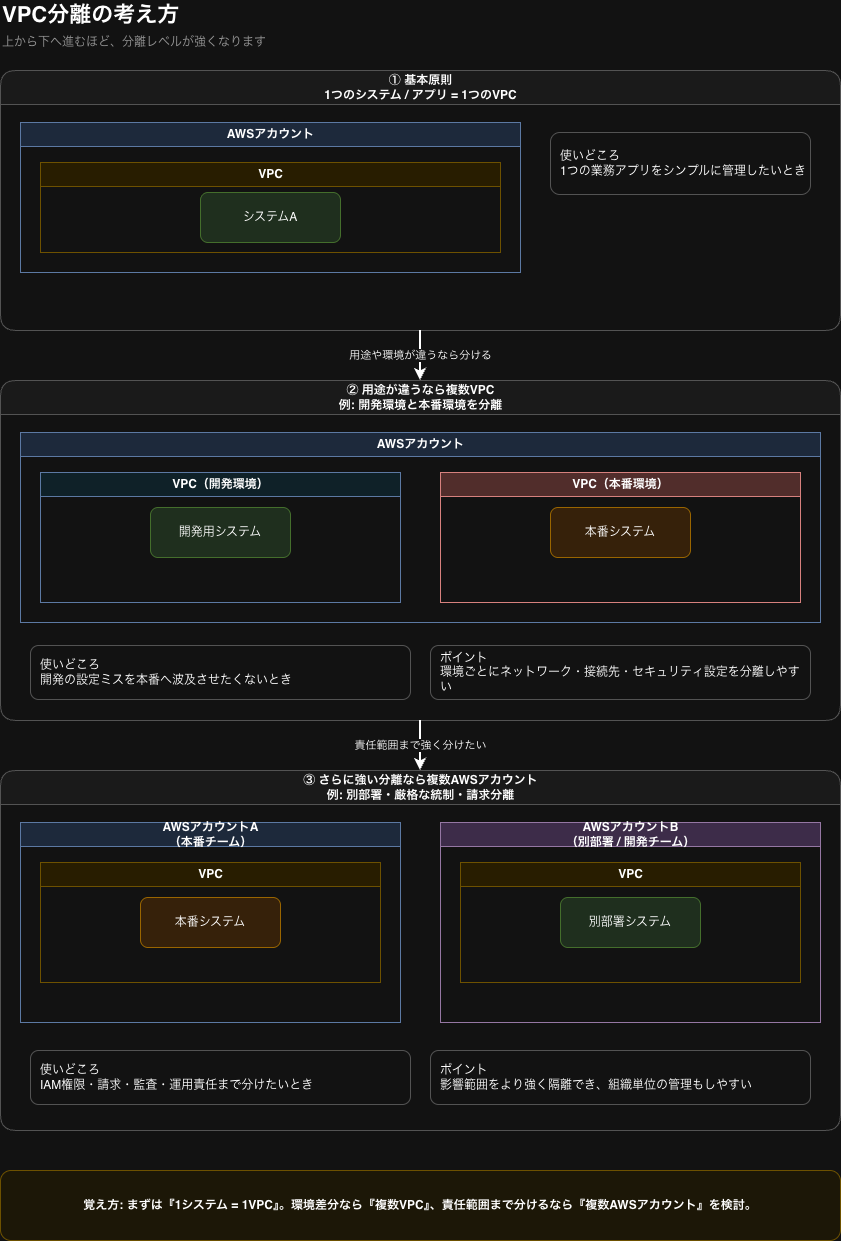841x1241 pixels.
Task: Click the 本番システム node inside AWSアカウントA
Action: 210,922
